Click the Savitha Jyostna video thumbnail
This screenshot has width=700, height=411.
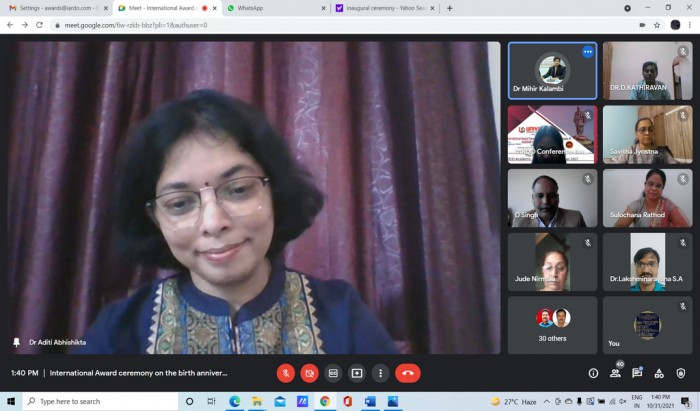click(x=647, y=134)
